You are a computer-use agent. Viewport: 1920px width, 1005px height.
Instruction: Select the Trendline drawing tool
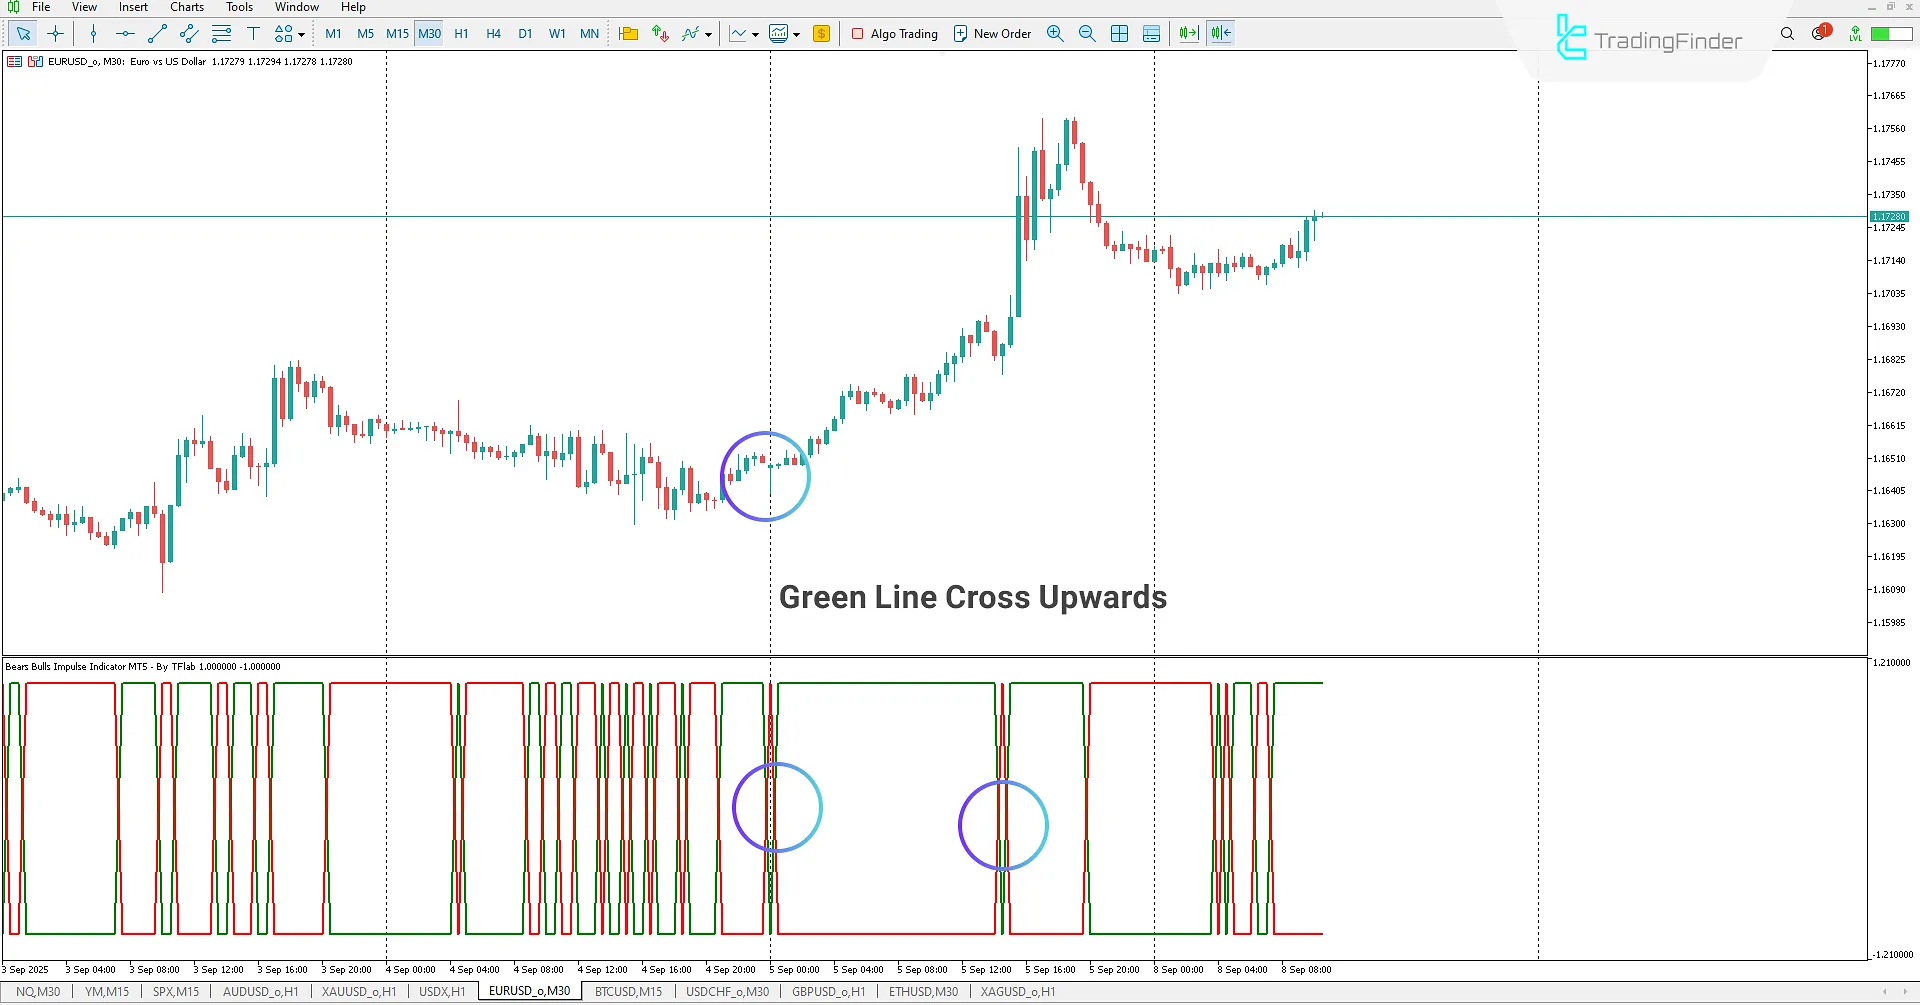pyautogui.click(x=156, y=33)
